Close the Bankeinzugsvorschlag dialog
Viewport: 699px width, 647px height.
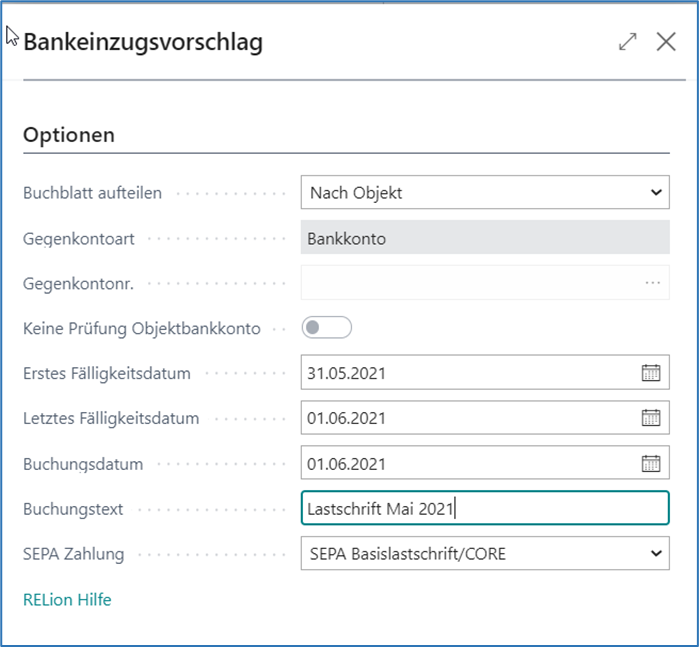(666, 42)
